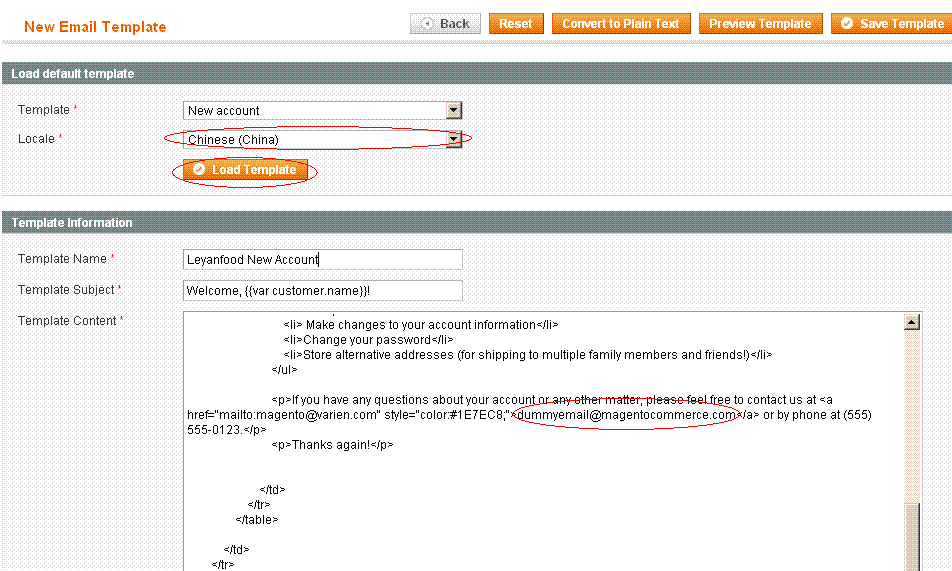Click the Template dropdown arrow button

point(454,111)
